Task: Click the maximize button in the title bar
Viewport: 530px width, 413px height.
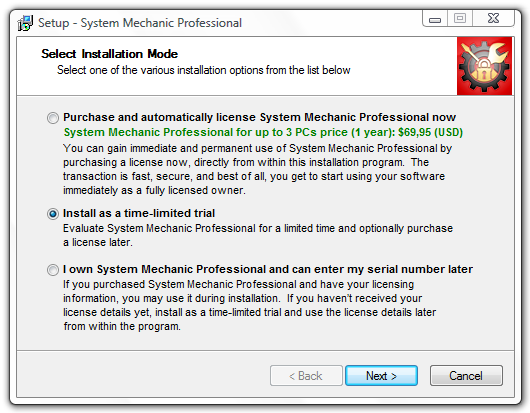Action: [x=460, y=18]
